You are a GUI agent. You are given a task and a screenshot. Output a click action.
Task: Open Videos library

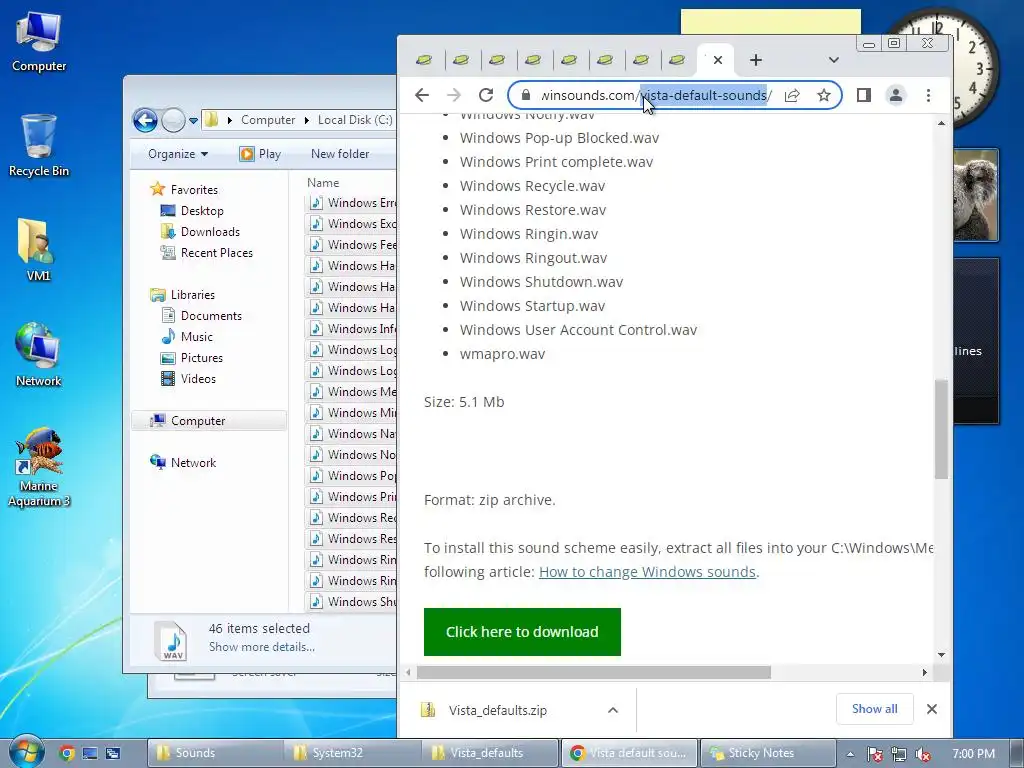pos(198,379)
